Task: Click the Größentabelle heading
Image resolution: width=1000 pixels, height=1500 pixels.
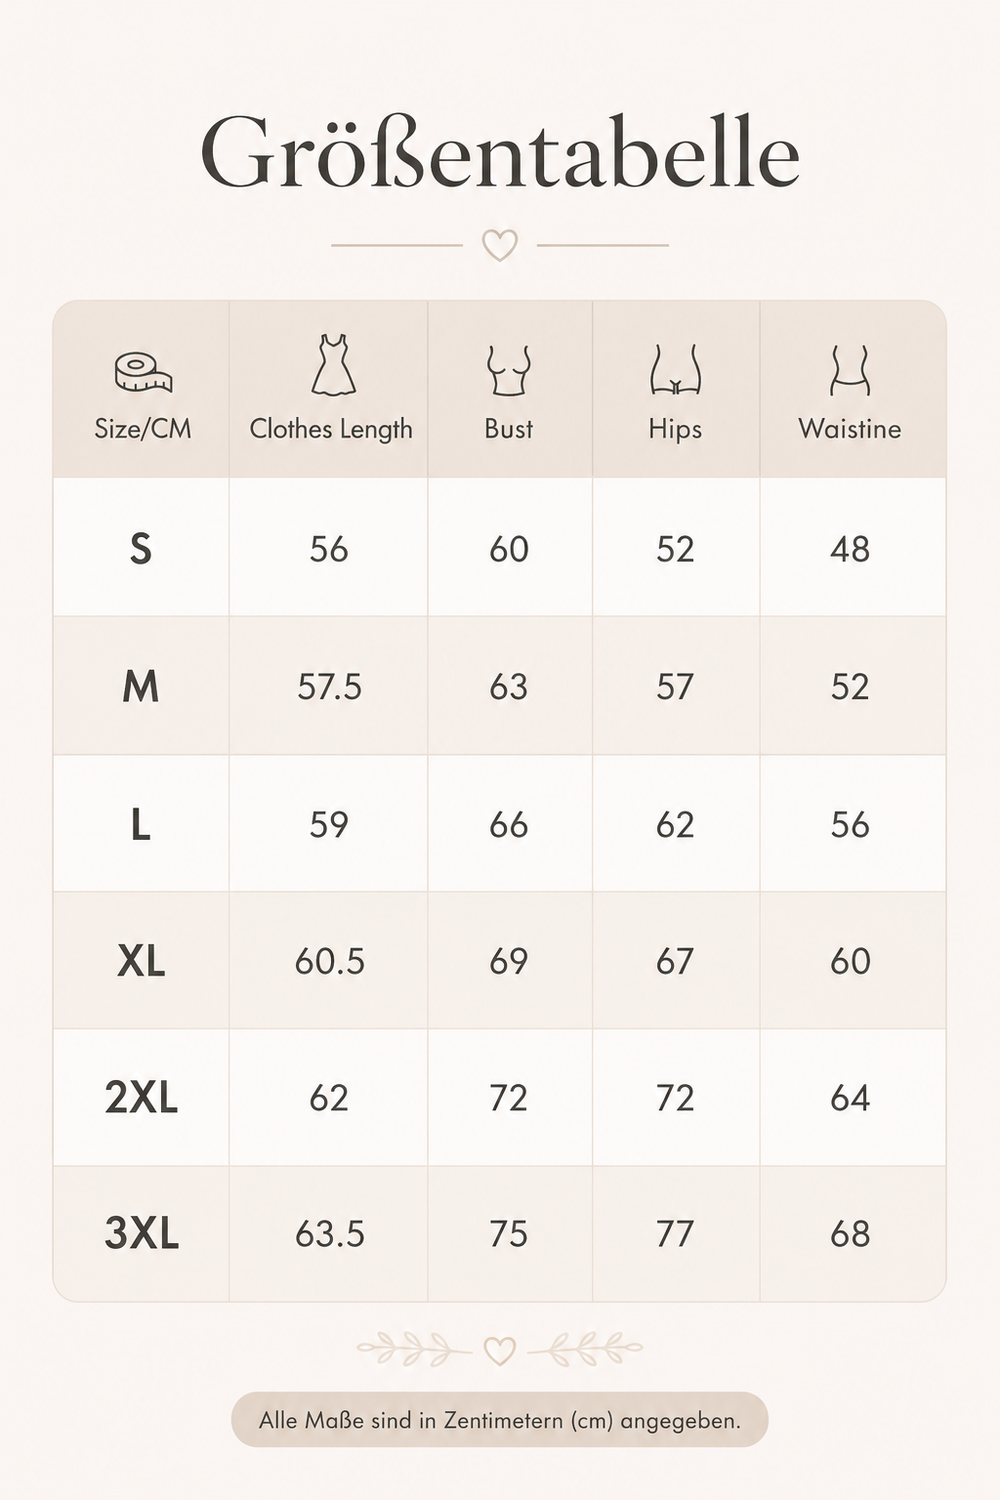Action: pyautogui.click(x=500, y=153)
